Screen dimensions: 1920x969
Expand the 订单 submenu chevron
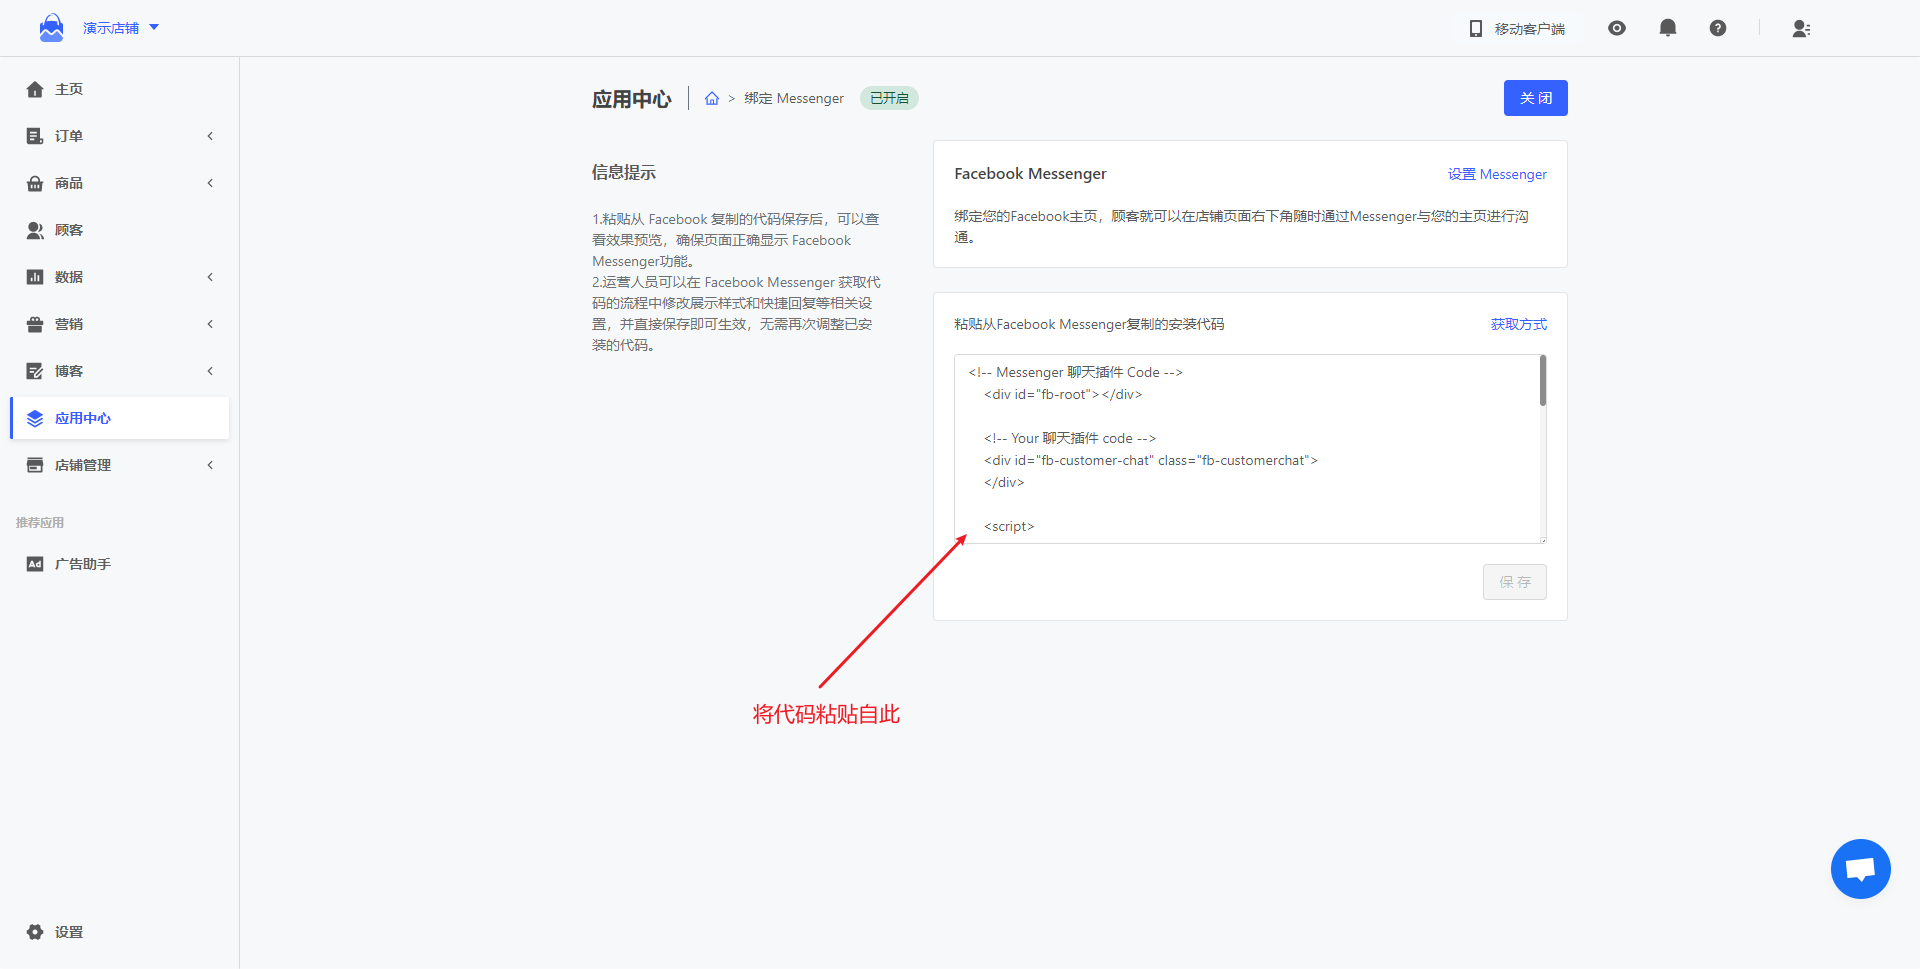(210, 136)
